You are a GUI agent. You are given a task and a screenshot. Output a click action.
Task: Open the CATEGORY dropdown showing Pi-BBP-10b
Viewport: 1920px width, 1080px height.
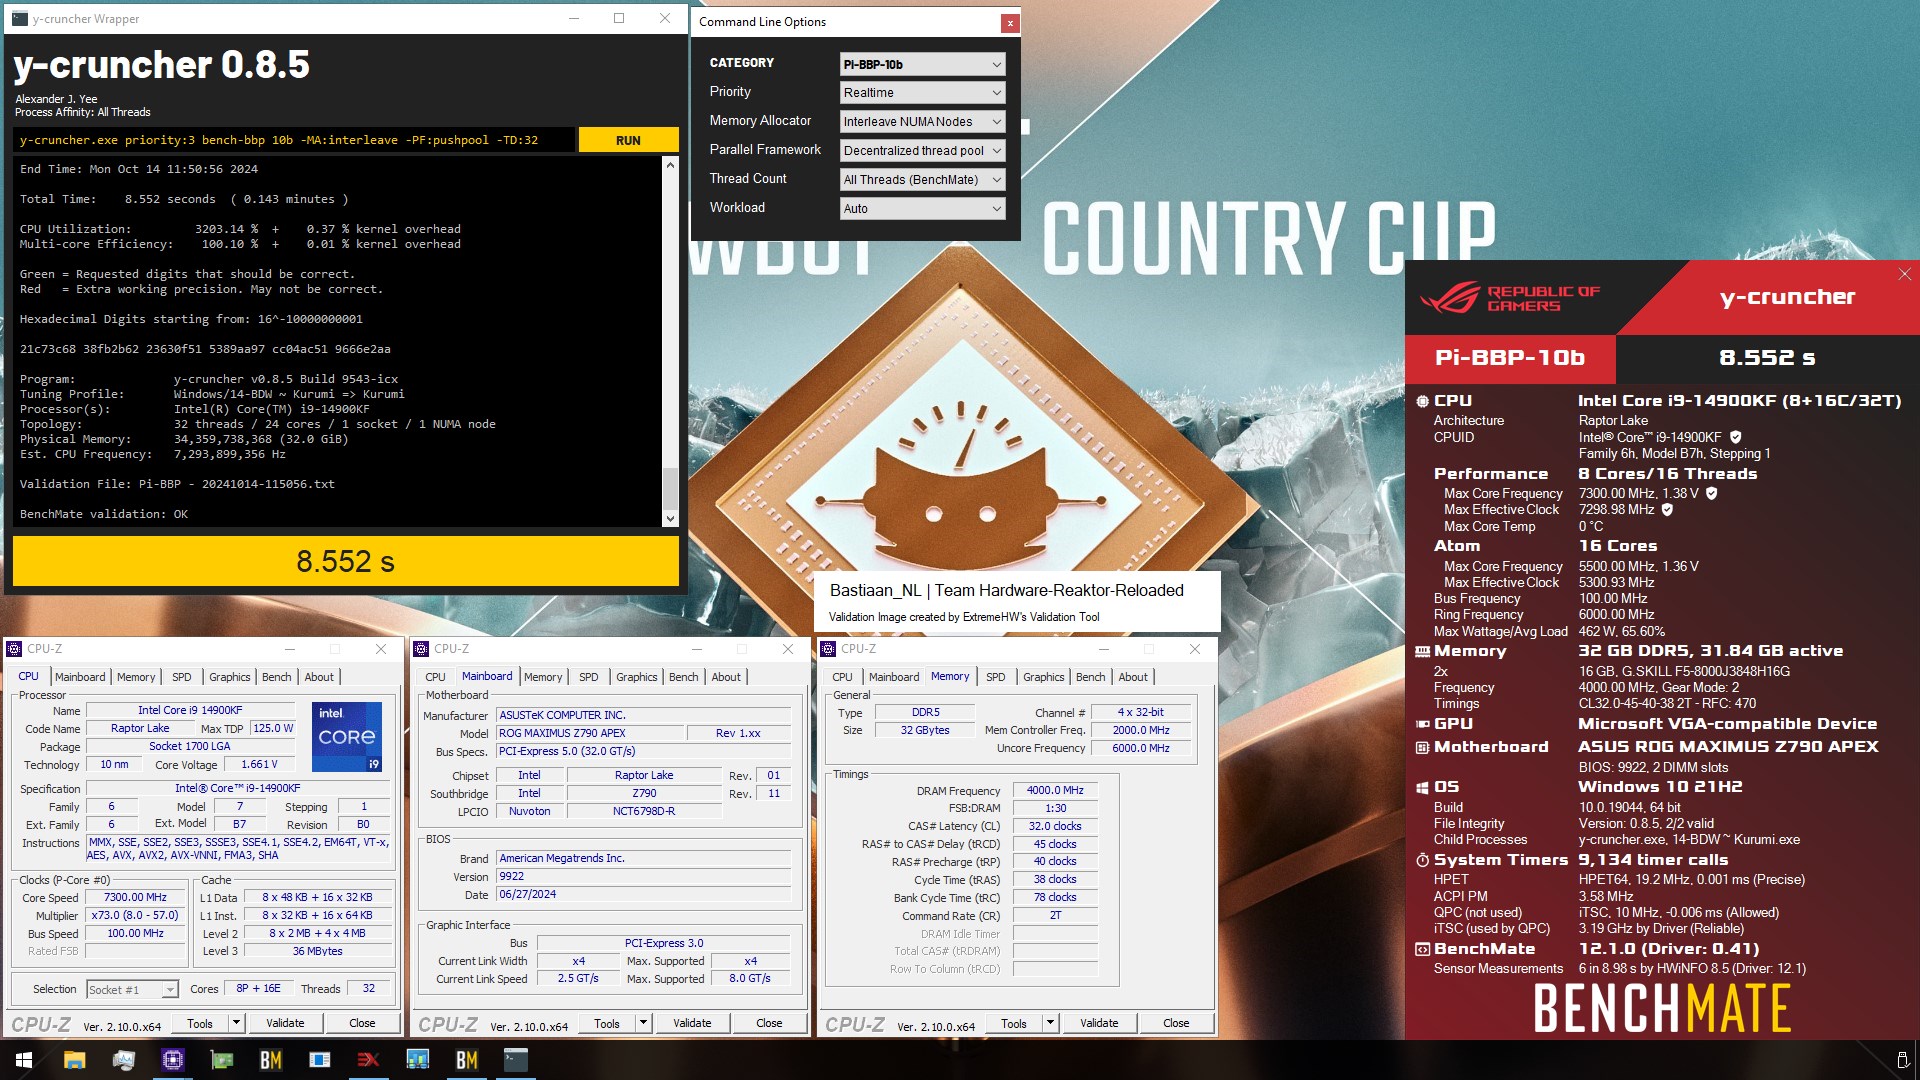point(922,64)
